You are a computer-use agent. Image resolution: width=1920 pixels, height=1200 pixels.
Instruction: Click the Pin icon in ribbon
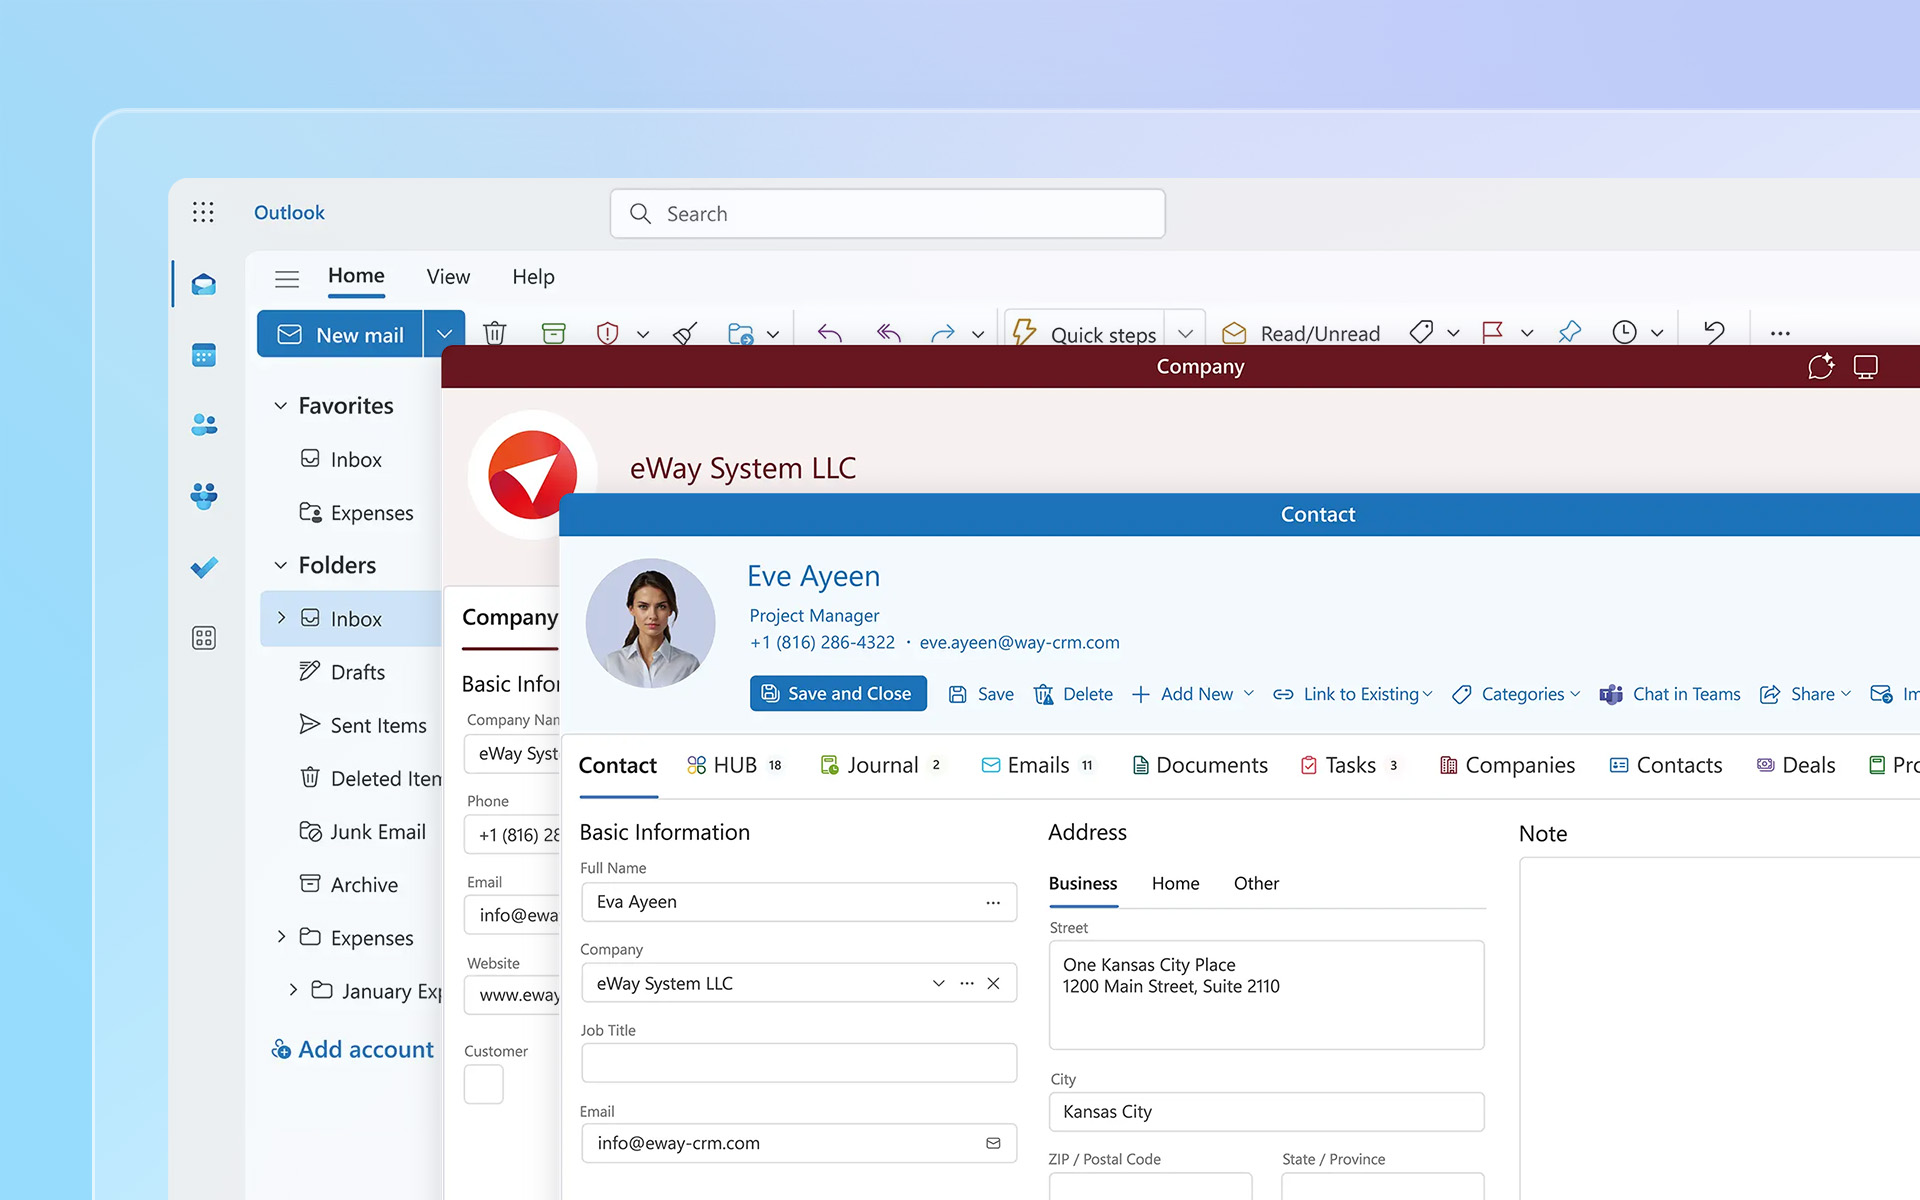(1570, 332)
